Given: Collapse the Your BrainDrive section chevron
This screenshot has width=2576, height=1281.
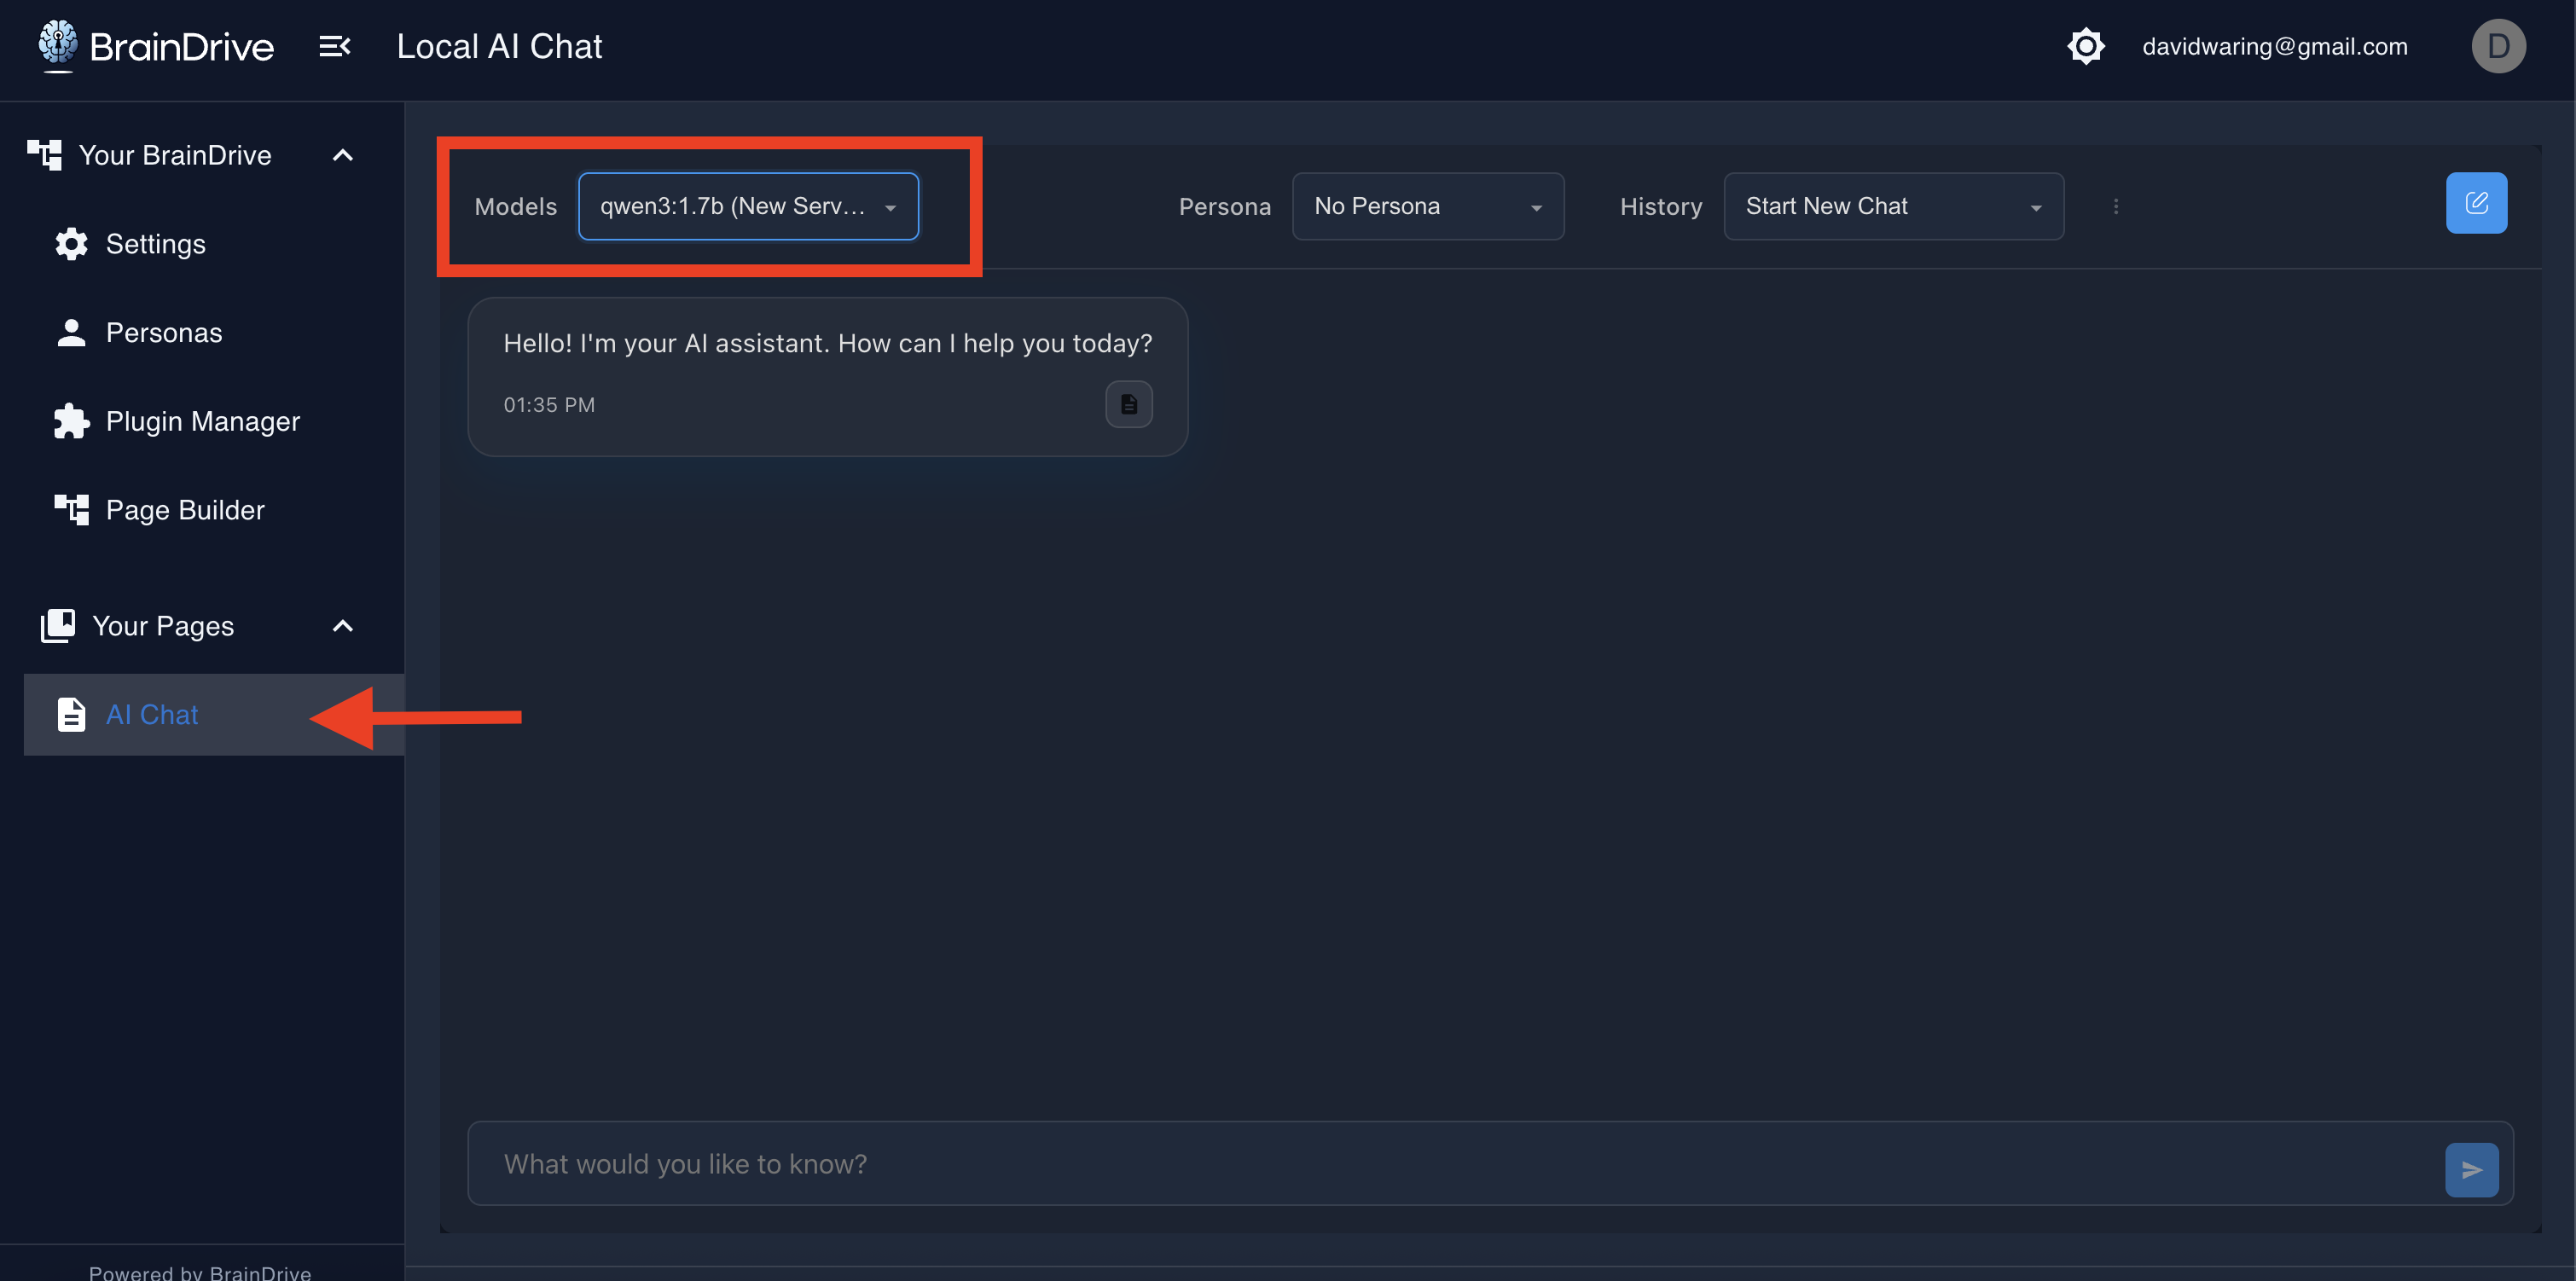Looking at the screenshot, I should click(342, 155).
